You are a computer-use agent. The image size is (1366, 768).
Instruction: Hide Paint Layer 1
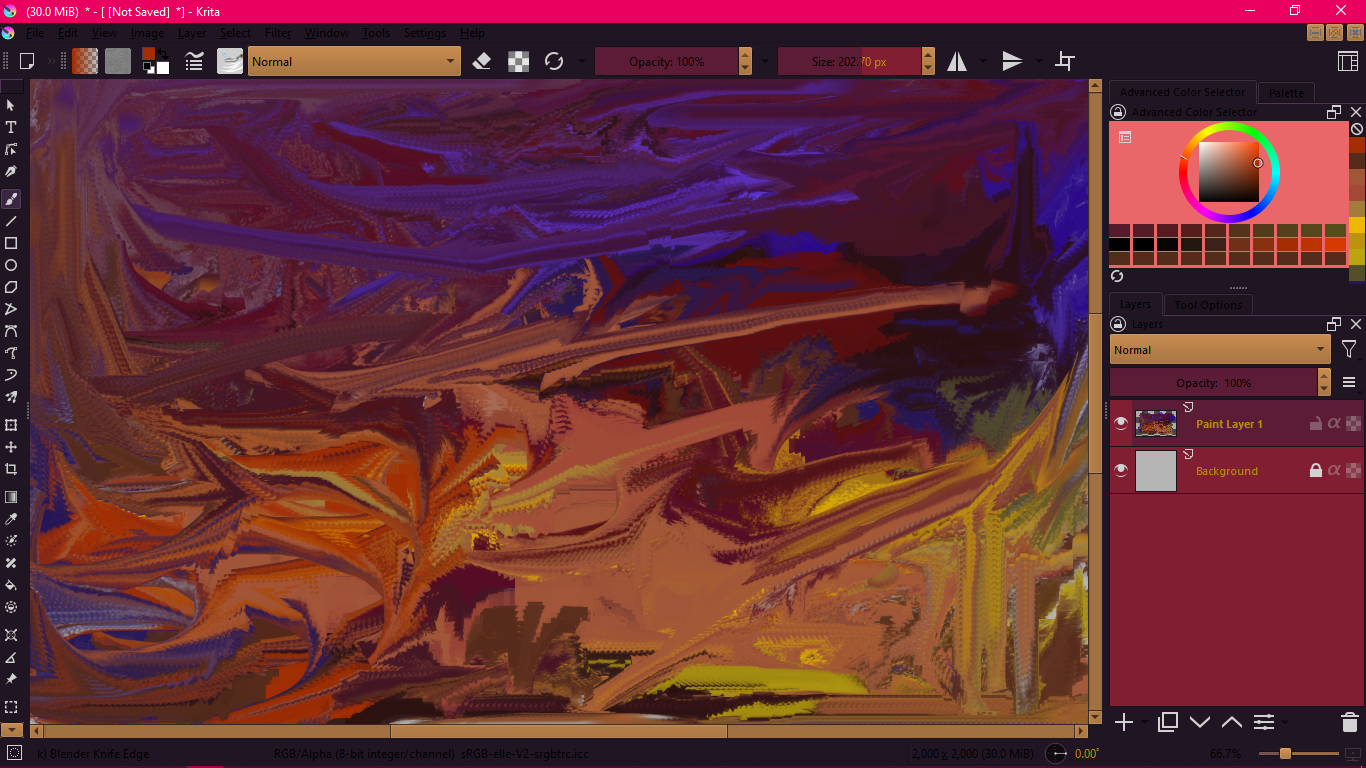(x=1121, y=423)
